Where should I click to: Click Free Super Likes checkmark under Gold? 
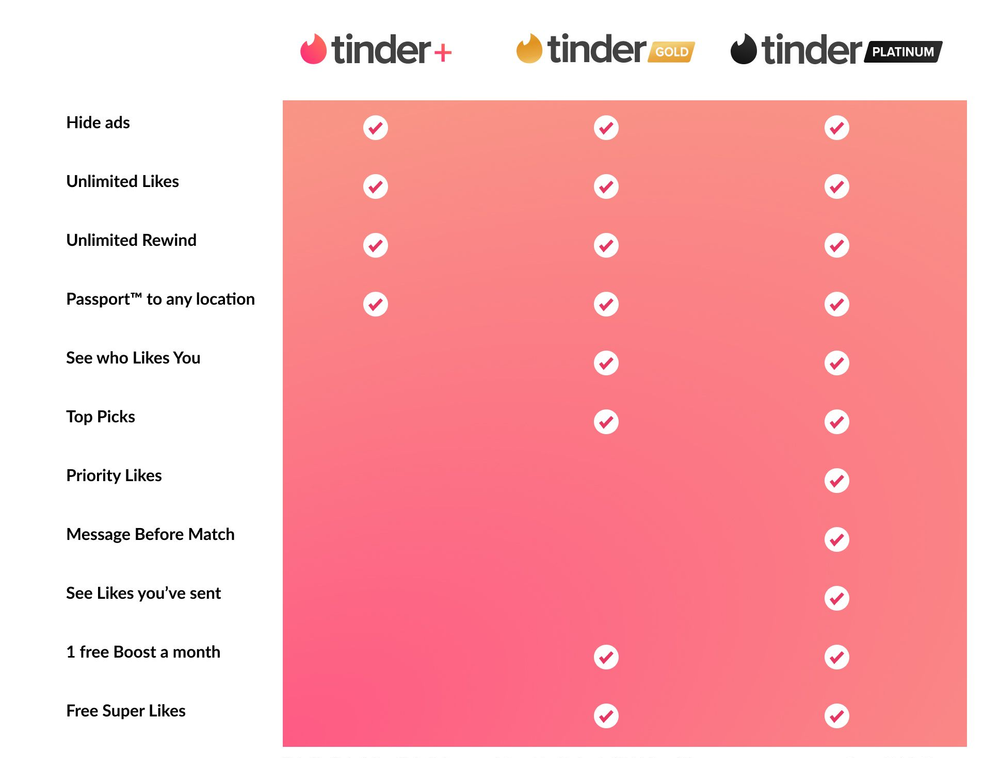(x=606, y=716)
